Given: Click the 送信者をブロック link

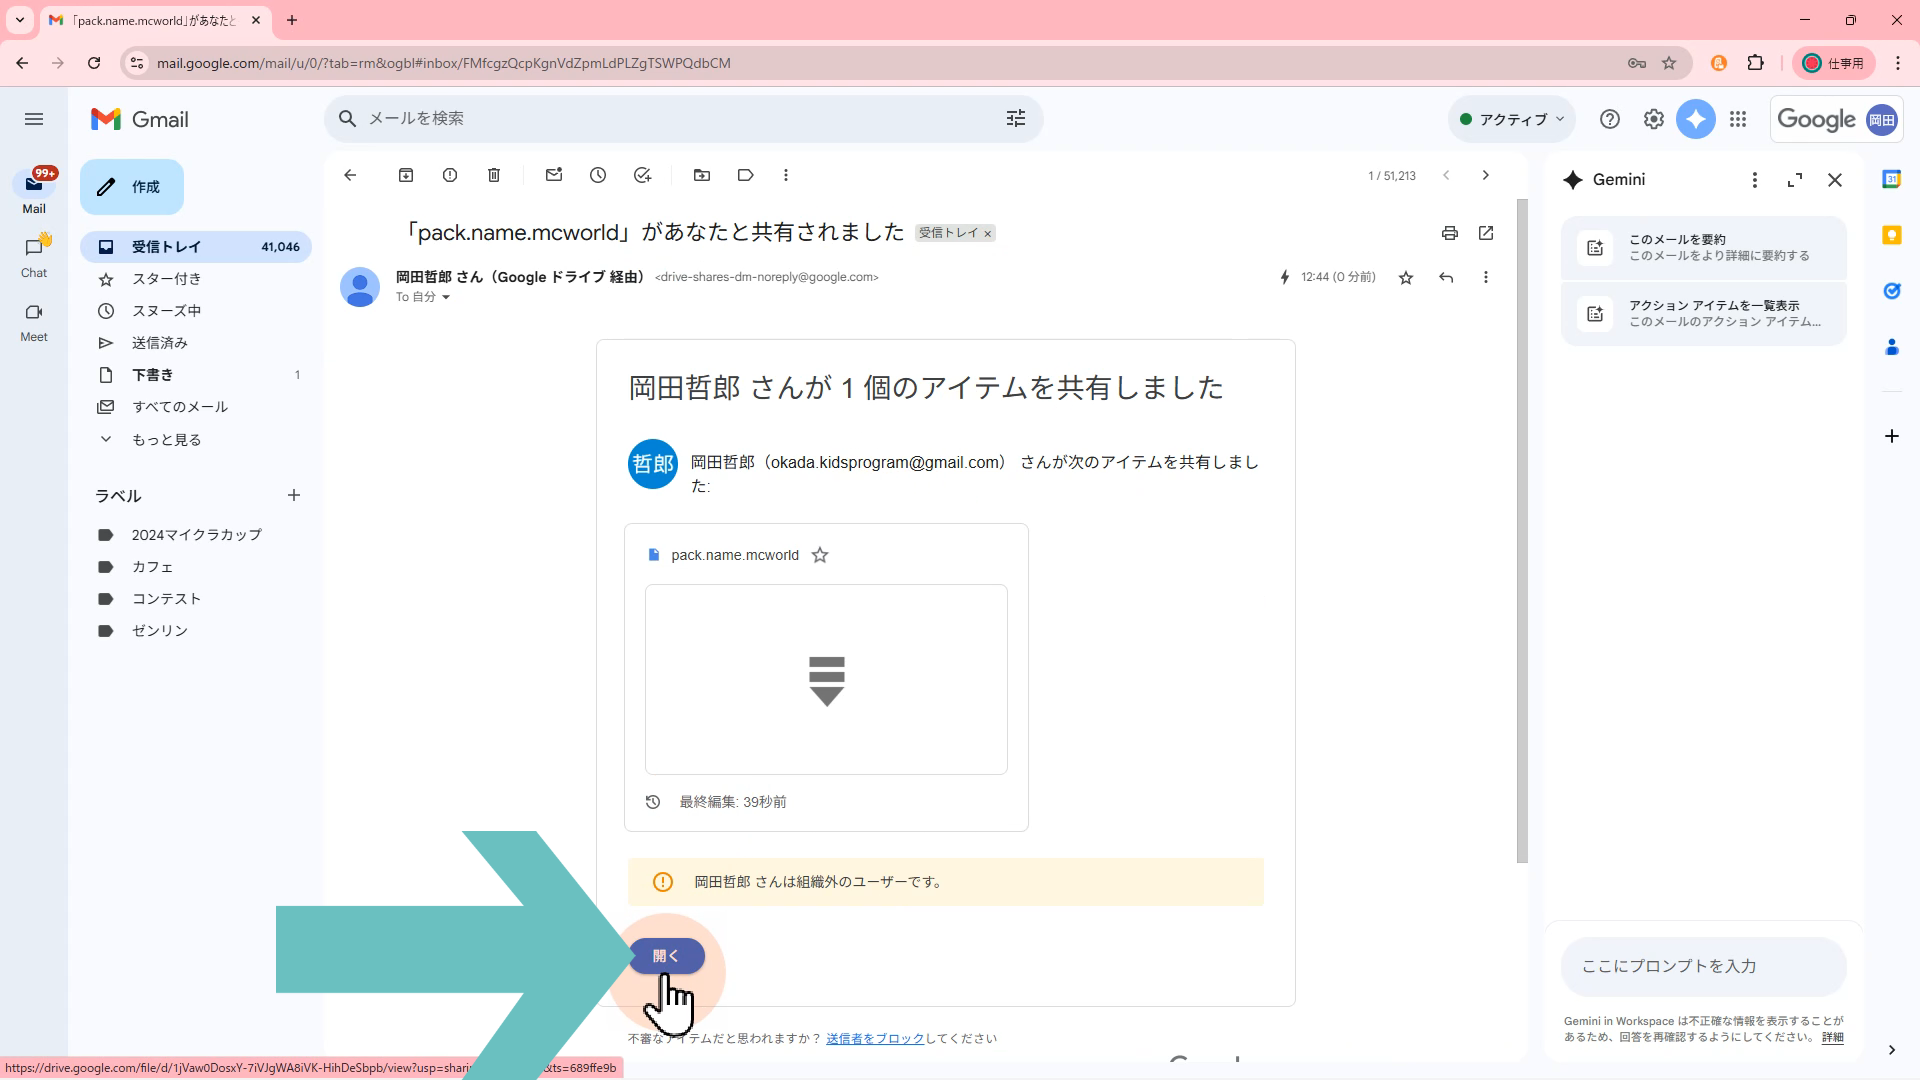Looking at the screenshot, I should click(875, 1039).
